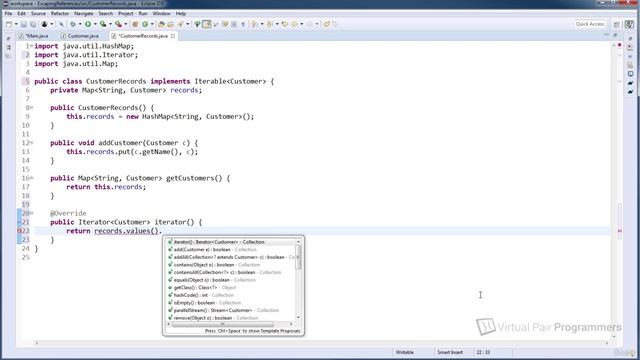The image size is (640, 360).
Task: Open the Navigate menu
Action: click(84, 13)
